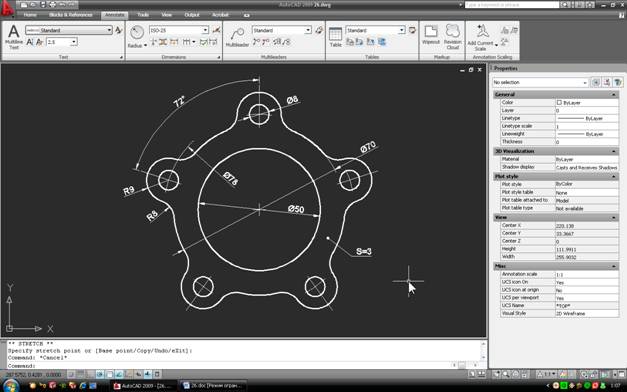Click the command window scrollbar

click(483, 351)
